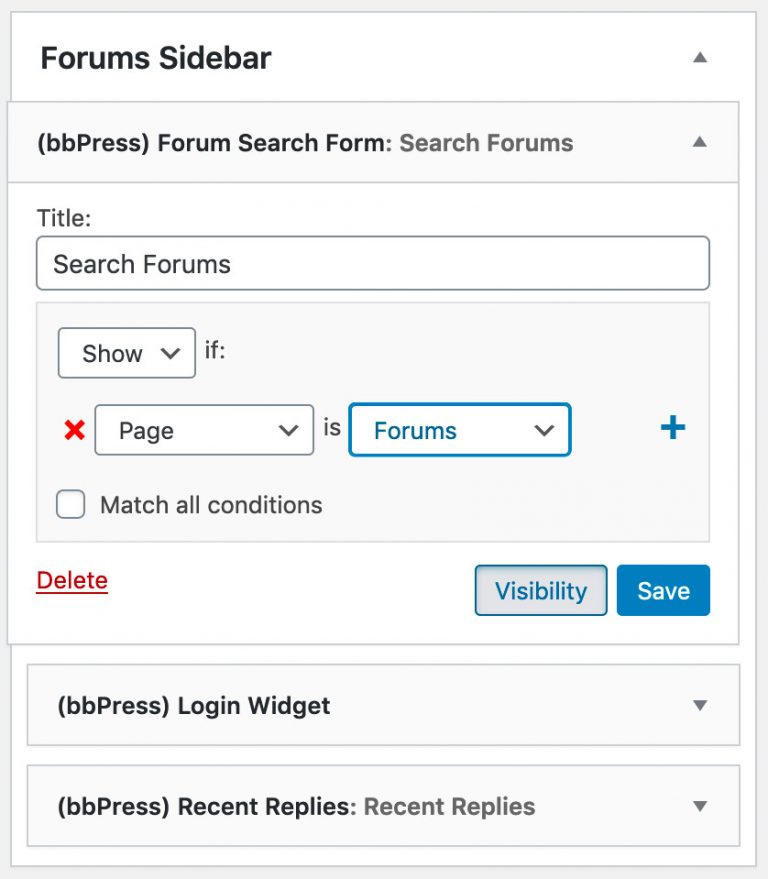The height and width of the screenshot is (879, 768).
Task: Open the Page condition type dropdown
Action: pos(204,430)
